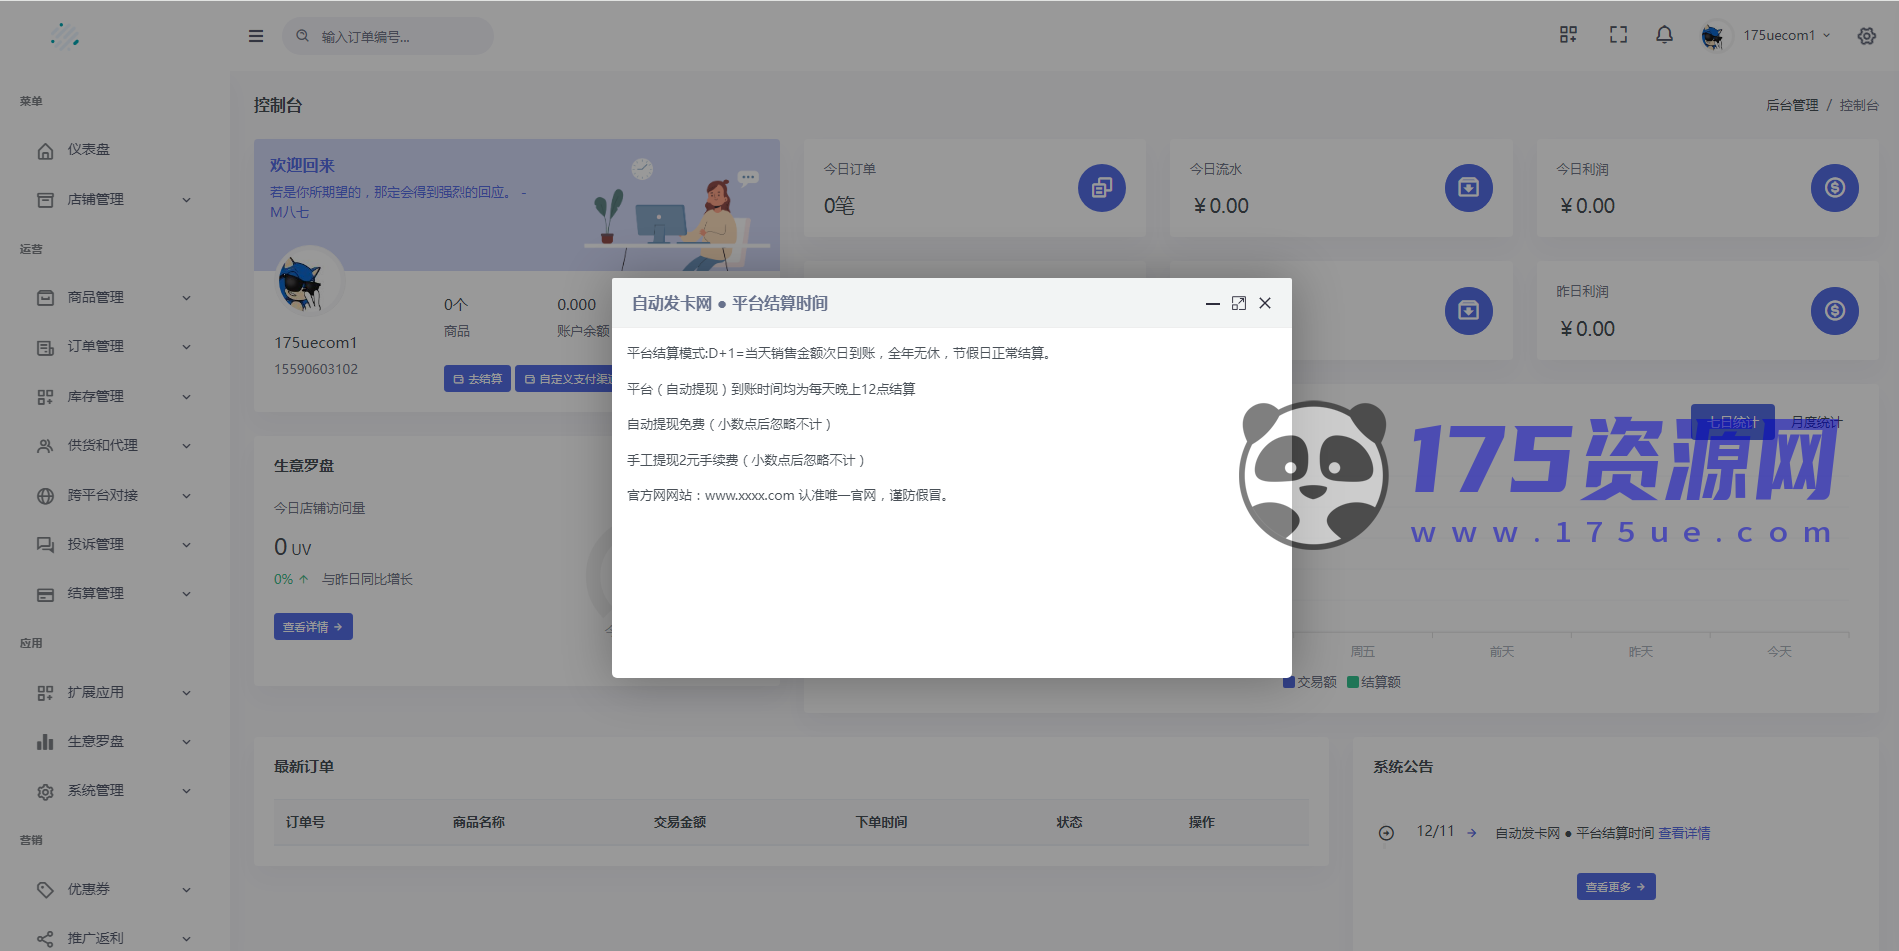Click the 商品管理 sidebar icon
The width and height of the screenshot is (1899, 951).
(x=45, y=298)
